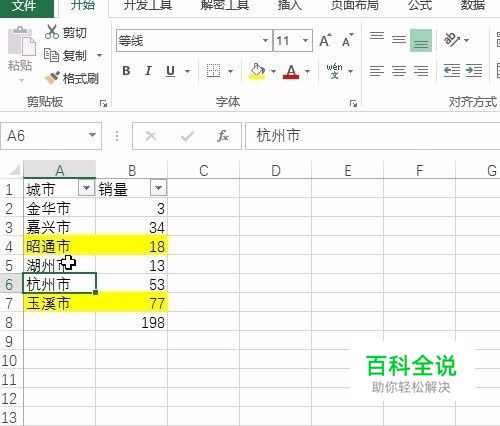
Task: Align text right
Action: pos(421,71)
